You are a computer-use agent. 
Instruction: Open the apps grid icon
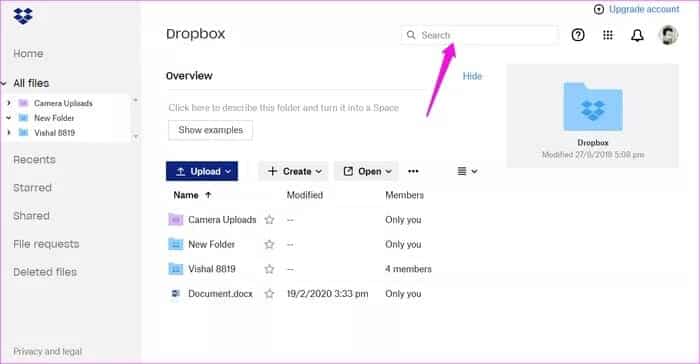click(x=608, y=35)
